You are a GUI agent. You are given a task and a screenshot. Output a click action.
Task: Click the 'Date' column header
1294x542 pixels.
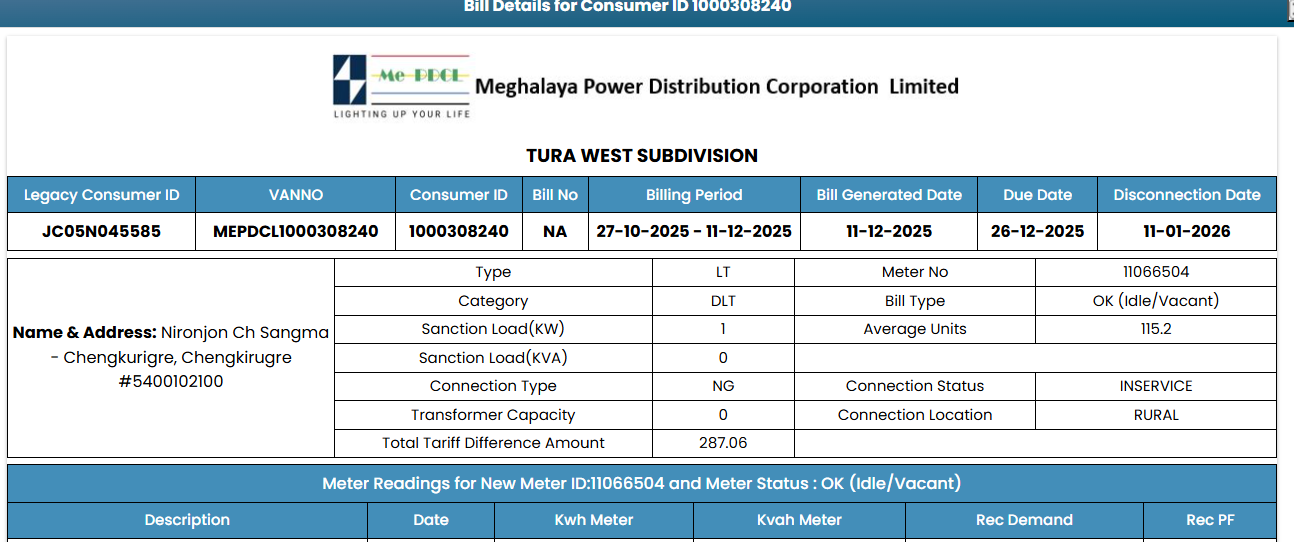tap(431, 520)
